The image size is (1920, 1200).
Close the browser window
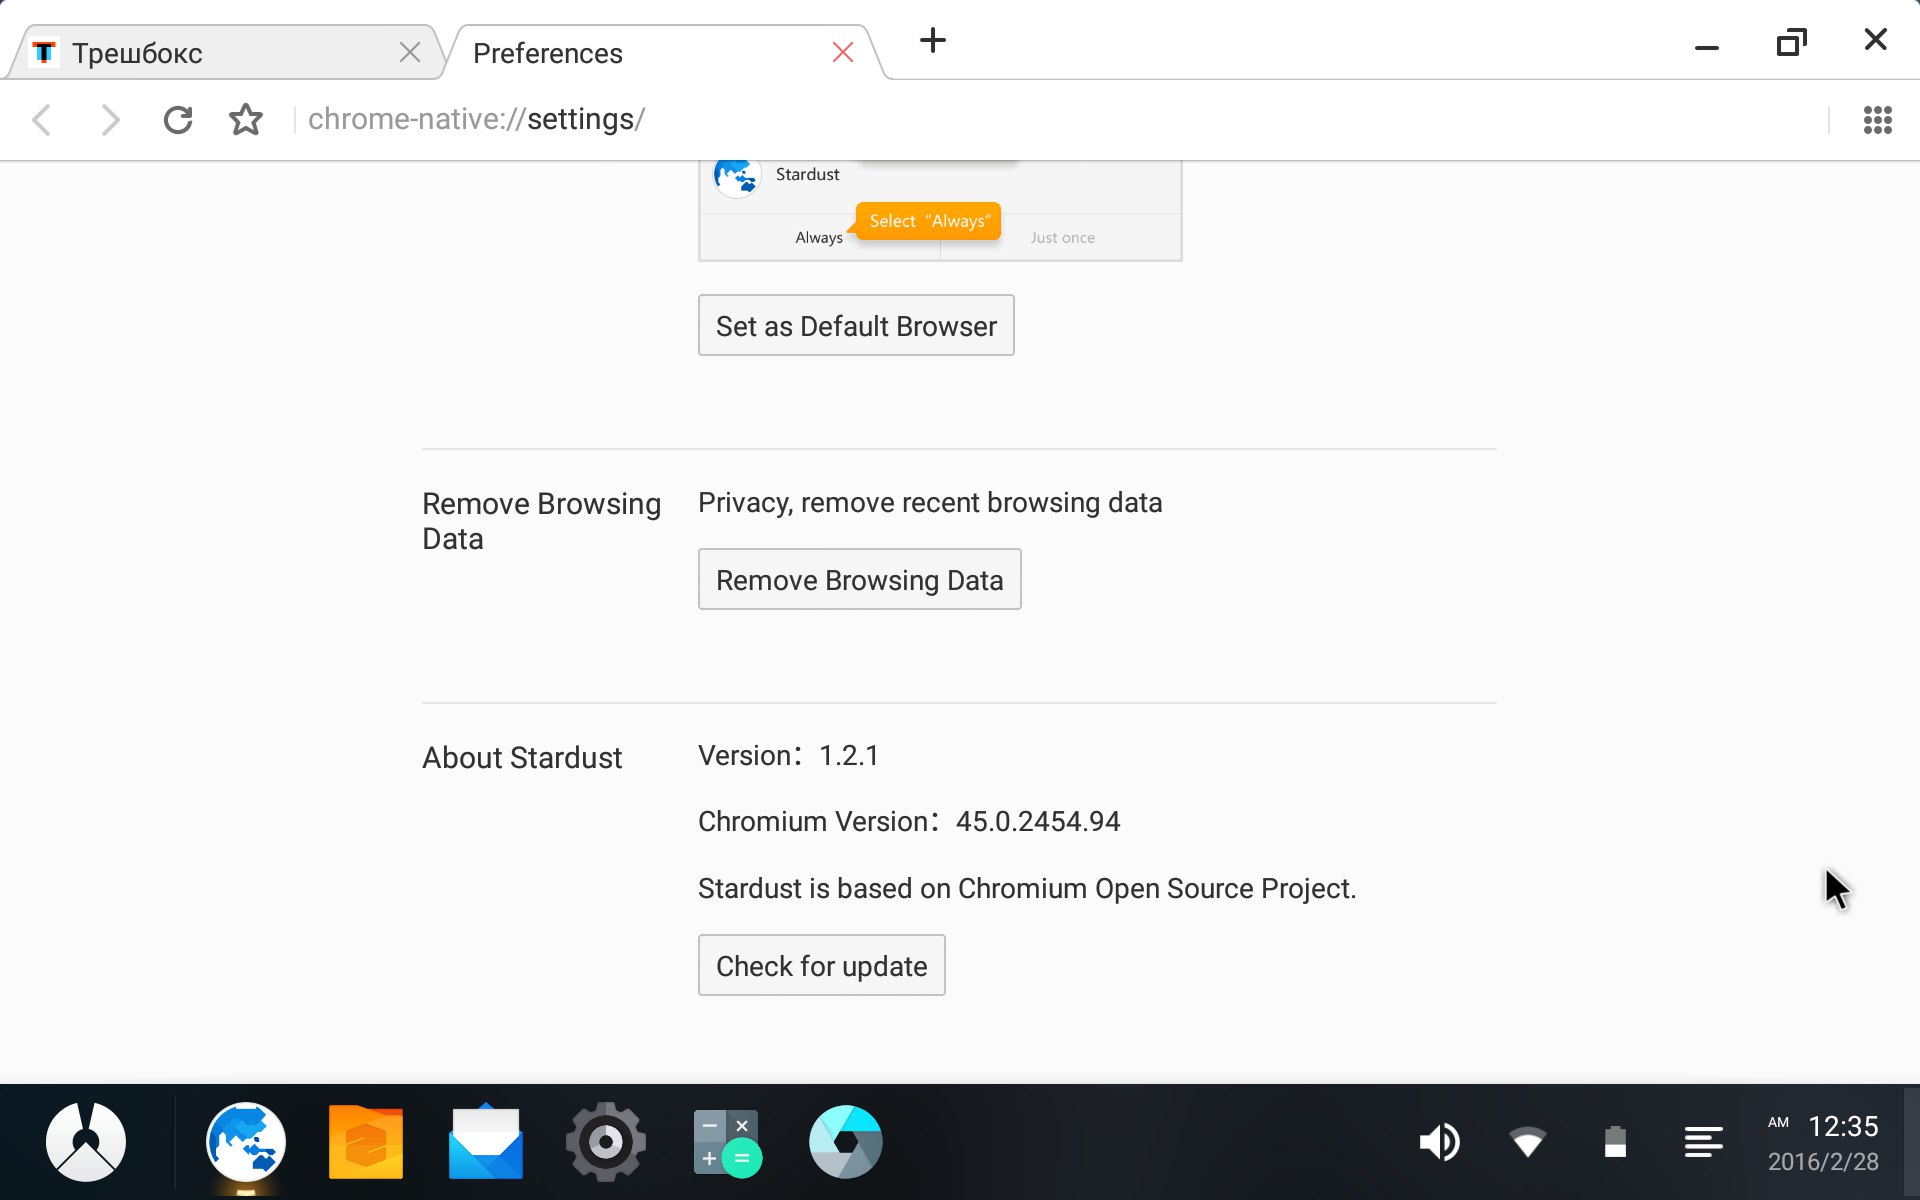click(x=1875, y=40)
